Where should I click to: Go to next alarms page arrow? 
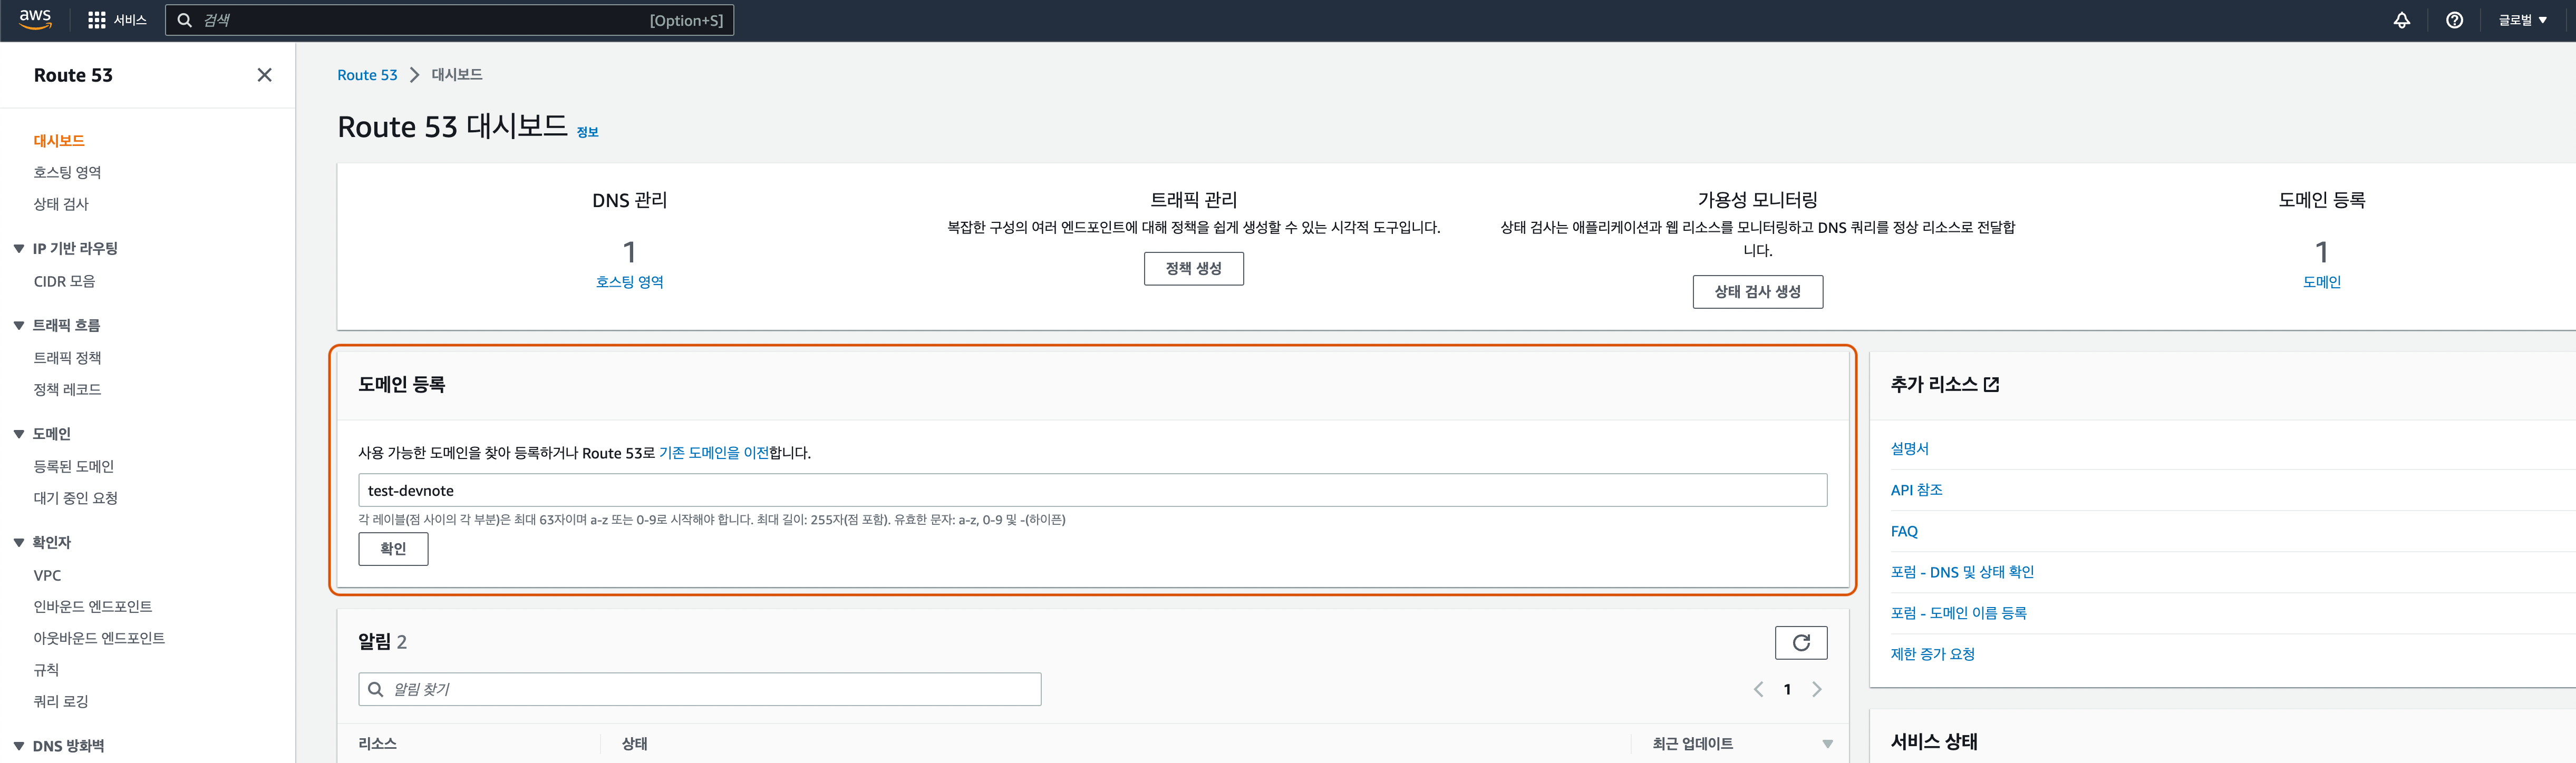click(x=1816, y=689)
